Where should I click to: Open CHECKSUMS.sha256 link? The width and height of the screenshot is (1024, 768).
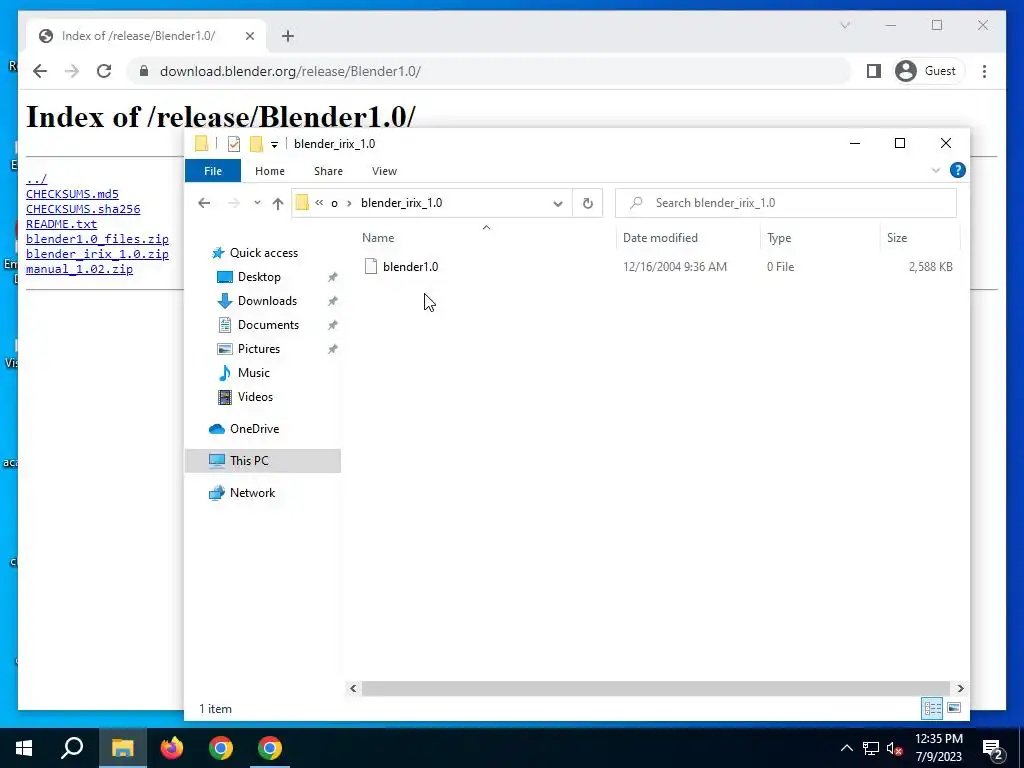click(83, 209)
